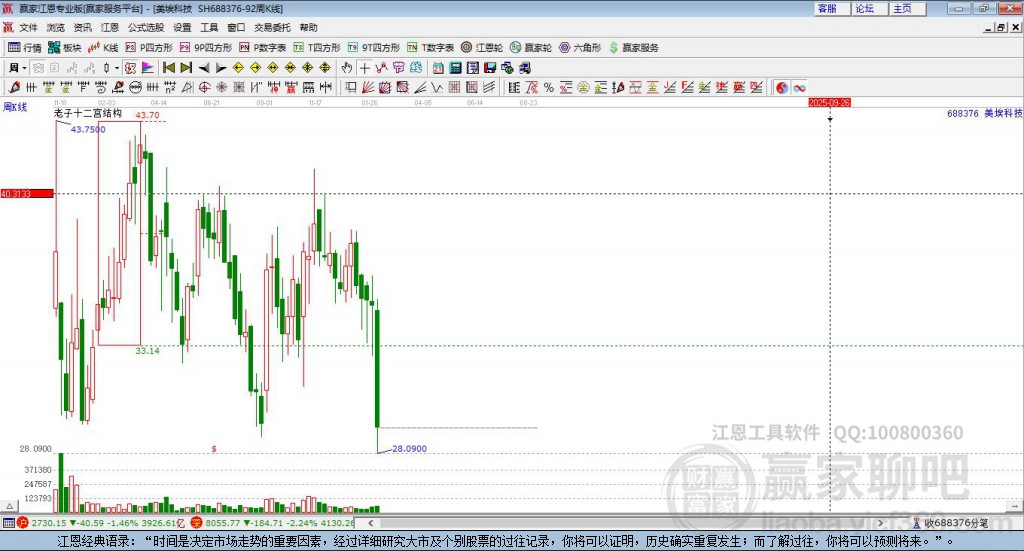
Task: Click the 28.0900 low price label
Action: (409, 449)
